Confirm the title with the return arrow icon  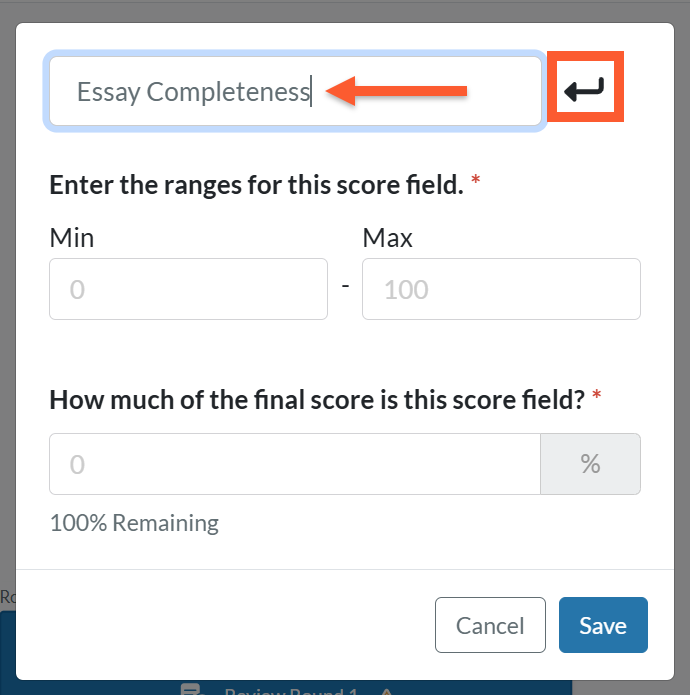[x=585, y=87]
